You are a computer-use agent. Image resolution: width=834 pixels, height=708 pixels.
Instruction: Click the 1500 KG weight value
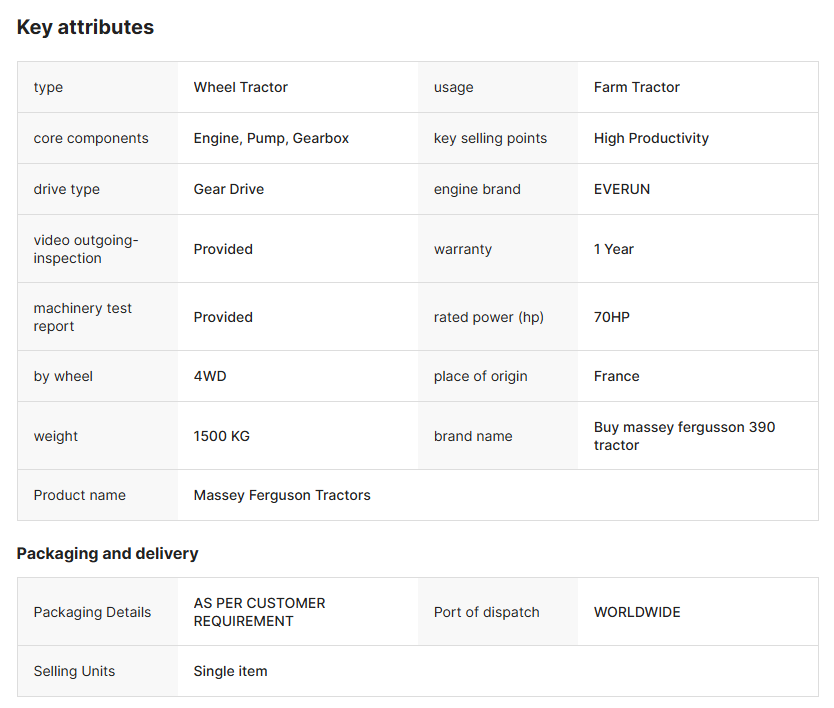(221, 436)
